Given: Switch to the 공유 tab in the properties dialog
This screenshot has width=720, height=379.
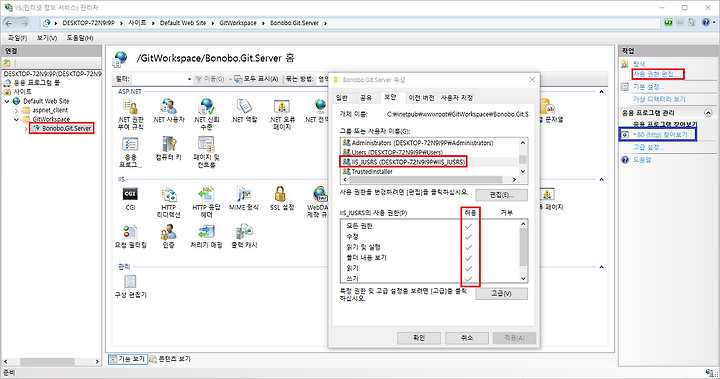Looking at the screenshot, I should (366, 98).
